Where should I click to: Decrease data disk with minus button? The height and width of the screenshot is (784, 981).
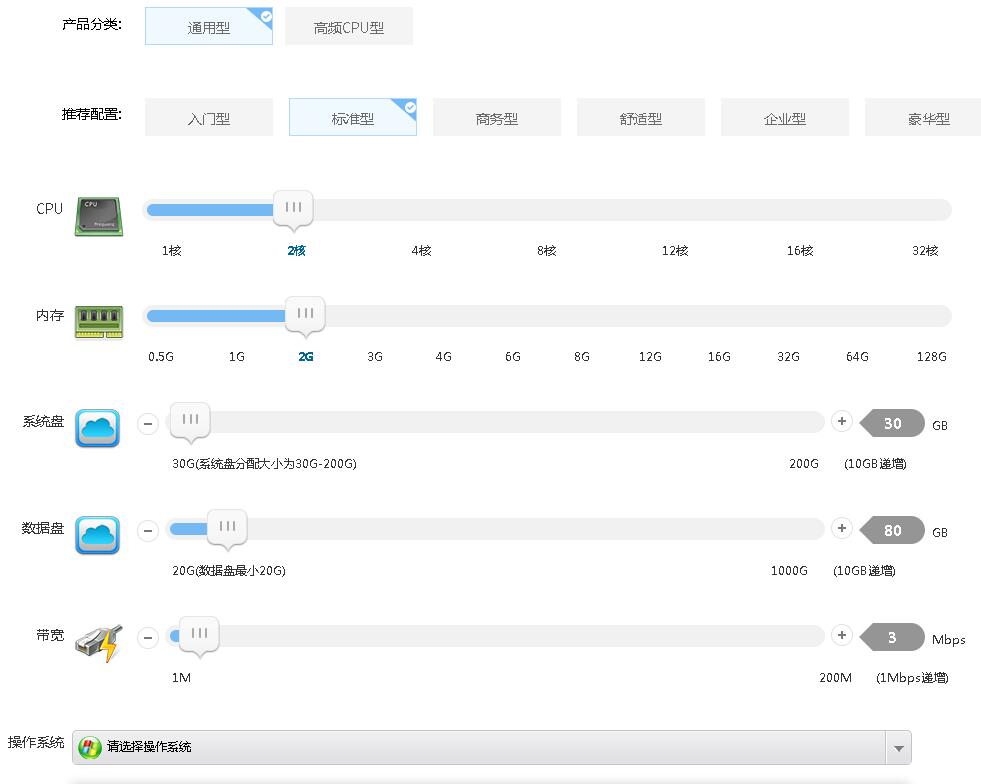pyautogui.click(x=148, y=530)
